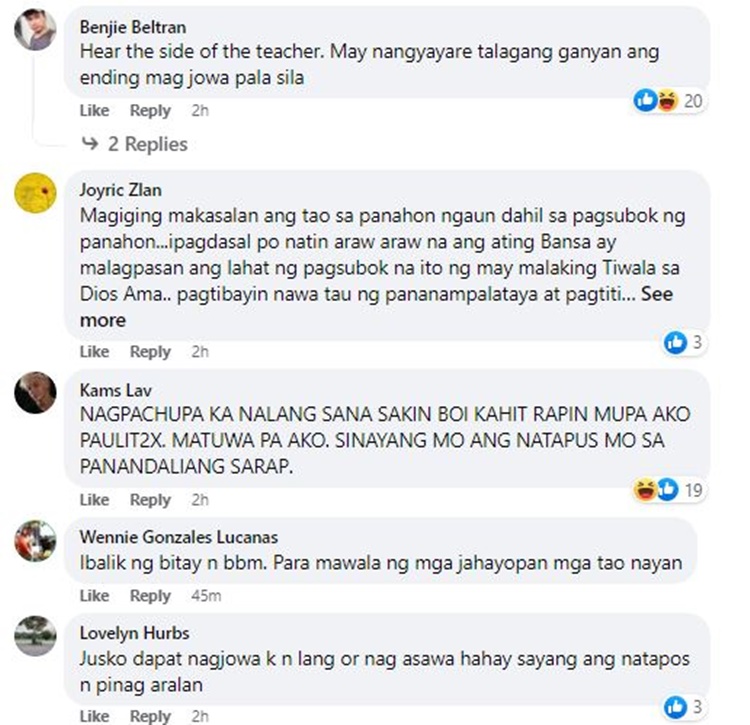750x725 pixels.
Task: Open the 45m timestamp link
Action: (x=206, y=596)
